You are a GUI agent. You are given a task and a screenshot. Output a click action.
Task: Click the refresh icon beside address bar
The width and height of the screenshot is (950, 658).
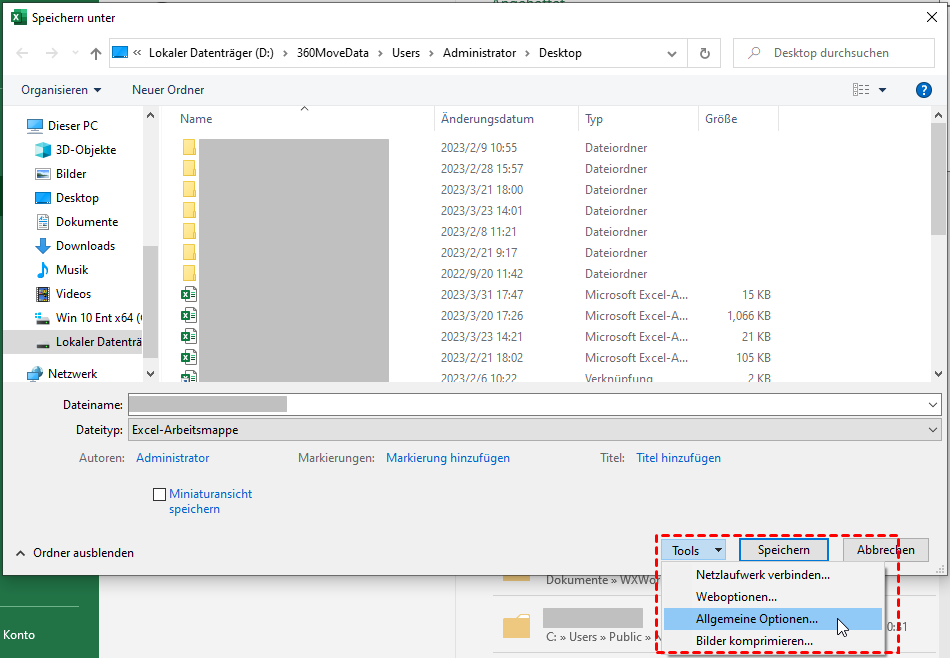(705, 53)
